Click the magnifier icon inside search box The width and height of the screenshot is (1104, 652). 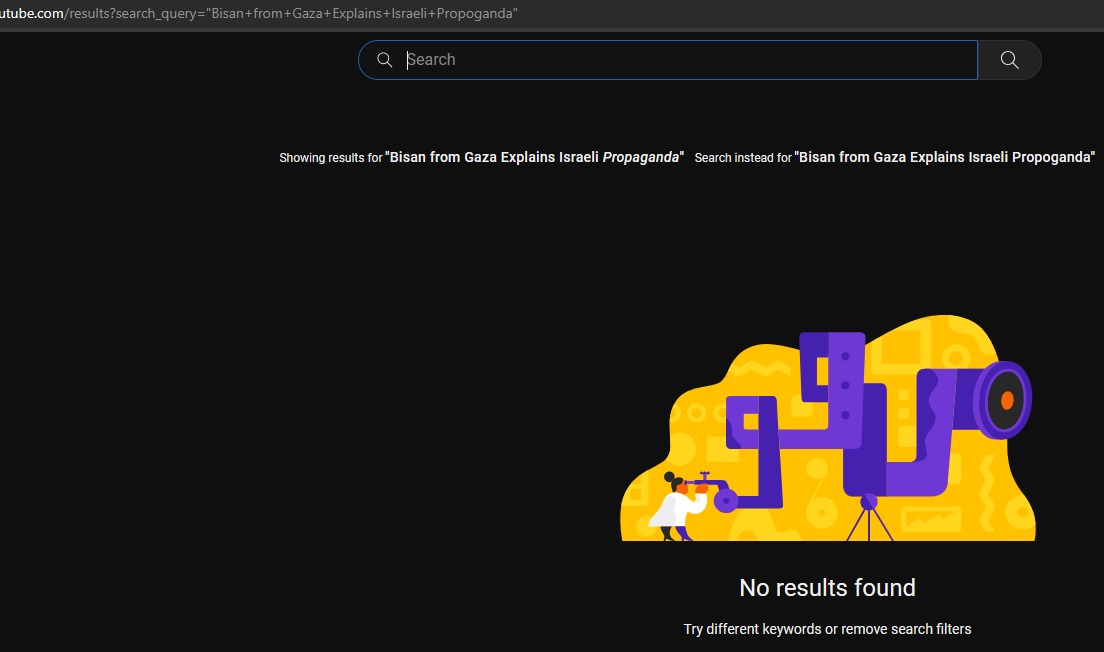click(384, 60)
